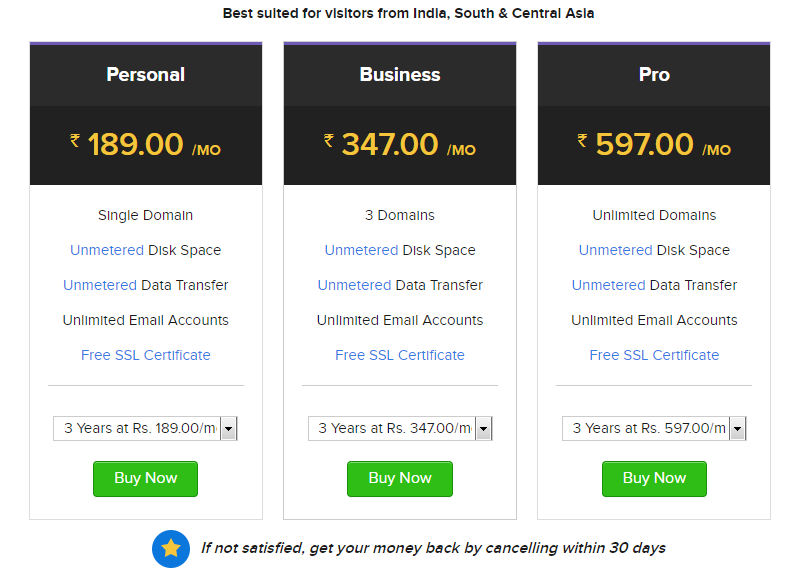The image size is (808, 581).
Task: Open the Business plan duration dropdown
Action: (400, 428)
